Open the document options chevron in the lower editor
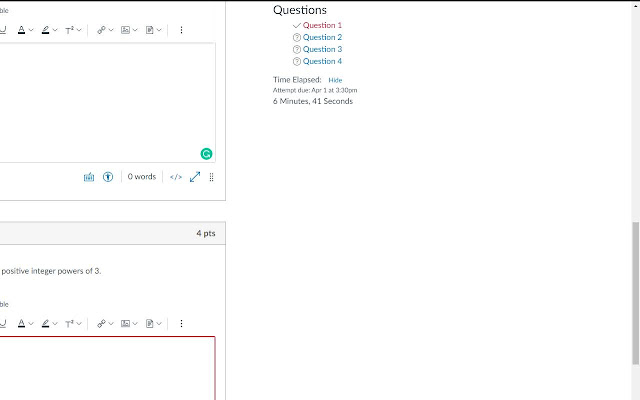640x400 pixels. (x=159, y=323)
